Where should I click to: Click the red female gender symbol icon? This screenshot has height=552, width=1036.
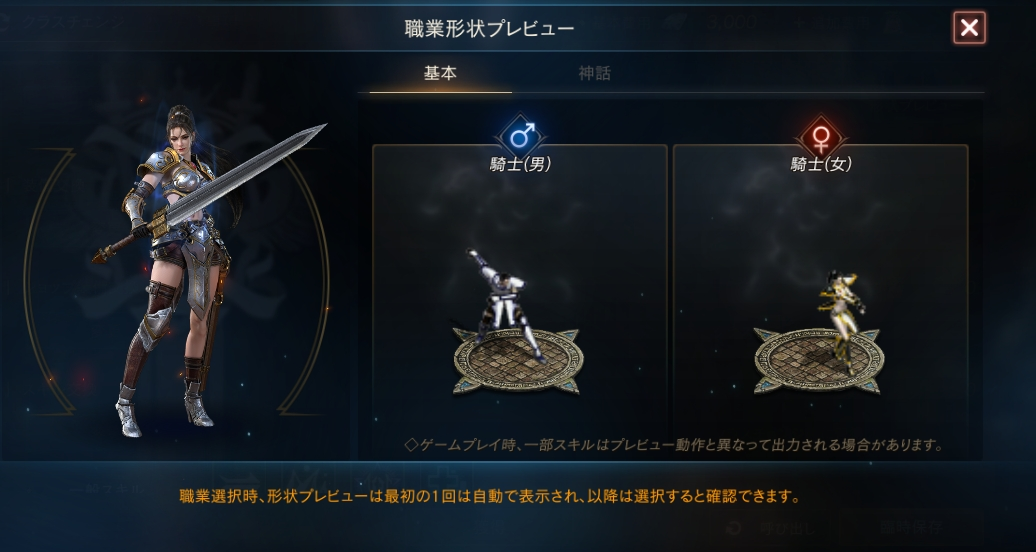pyautogui.click(x=821, y=137)
